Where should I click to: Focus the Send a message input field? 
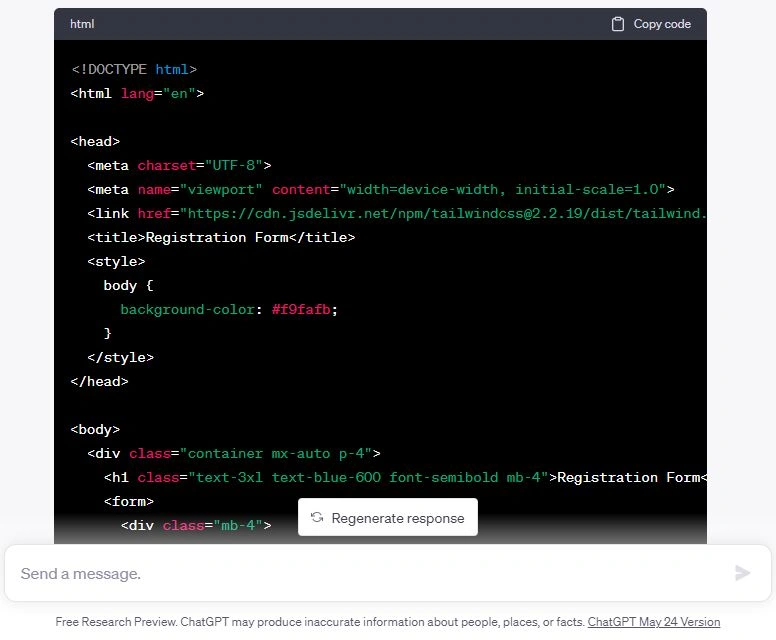(388, 573)
